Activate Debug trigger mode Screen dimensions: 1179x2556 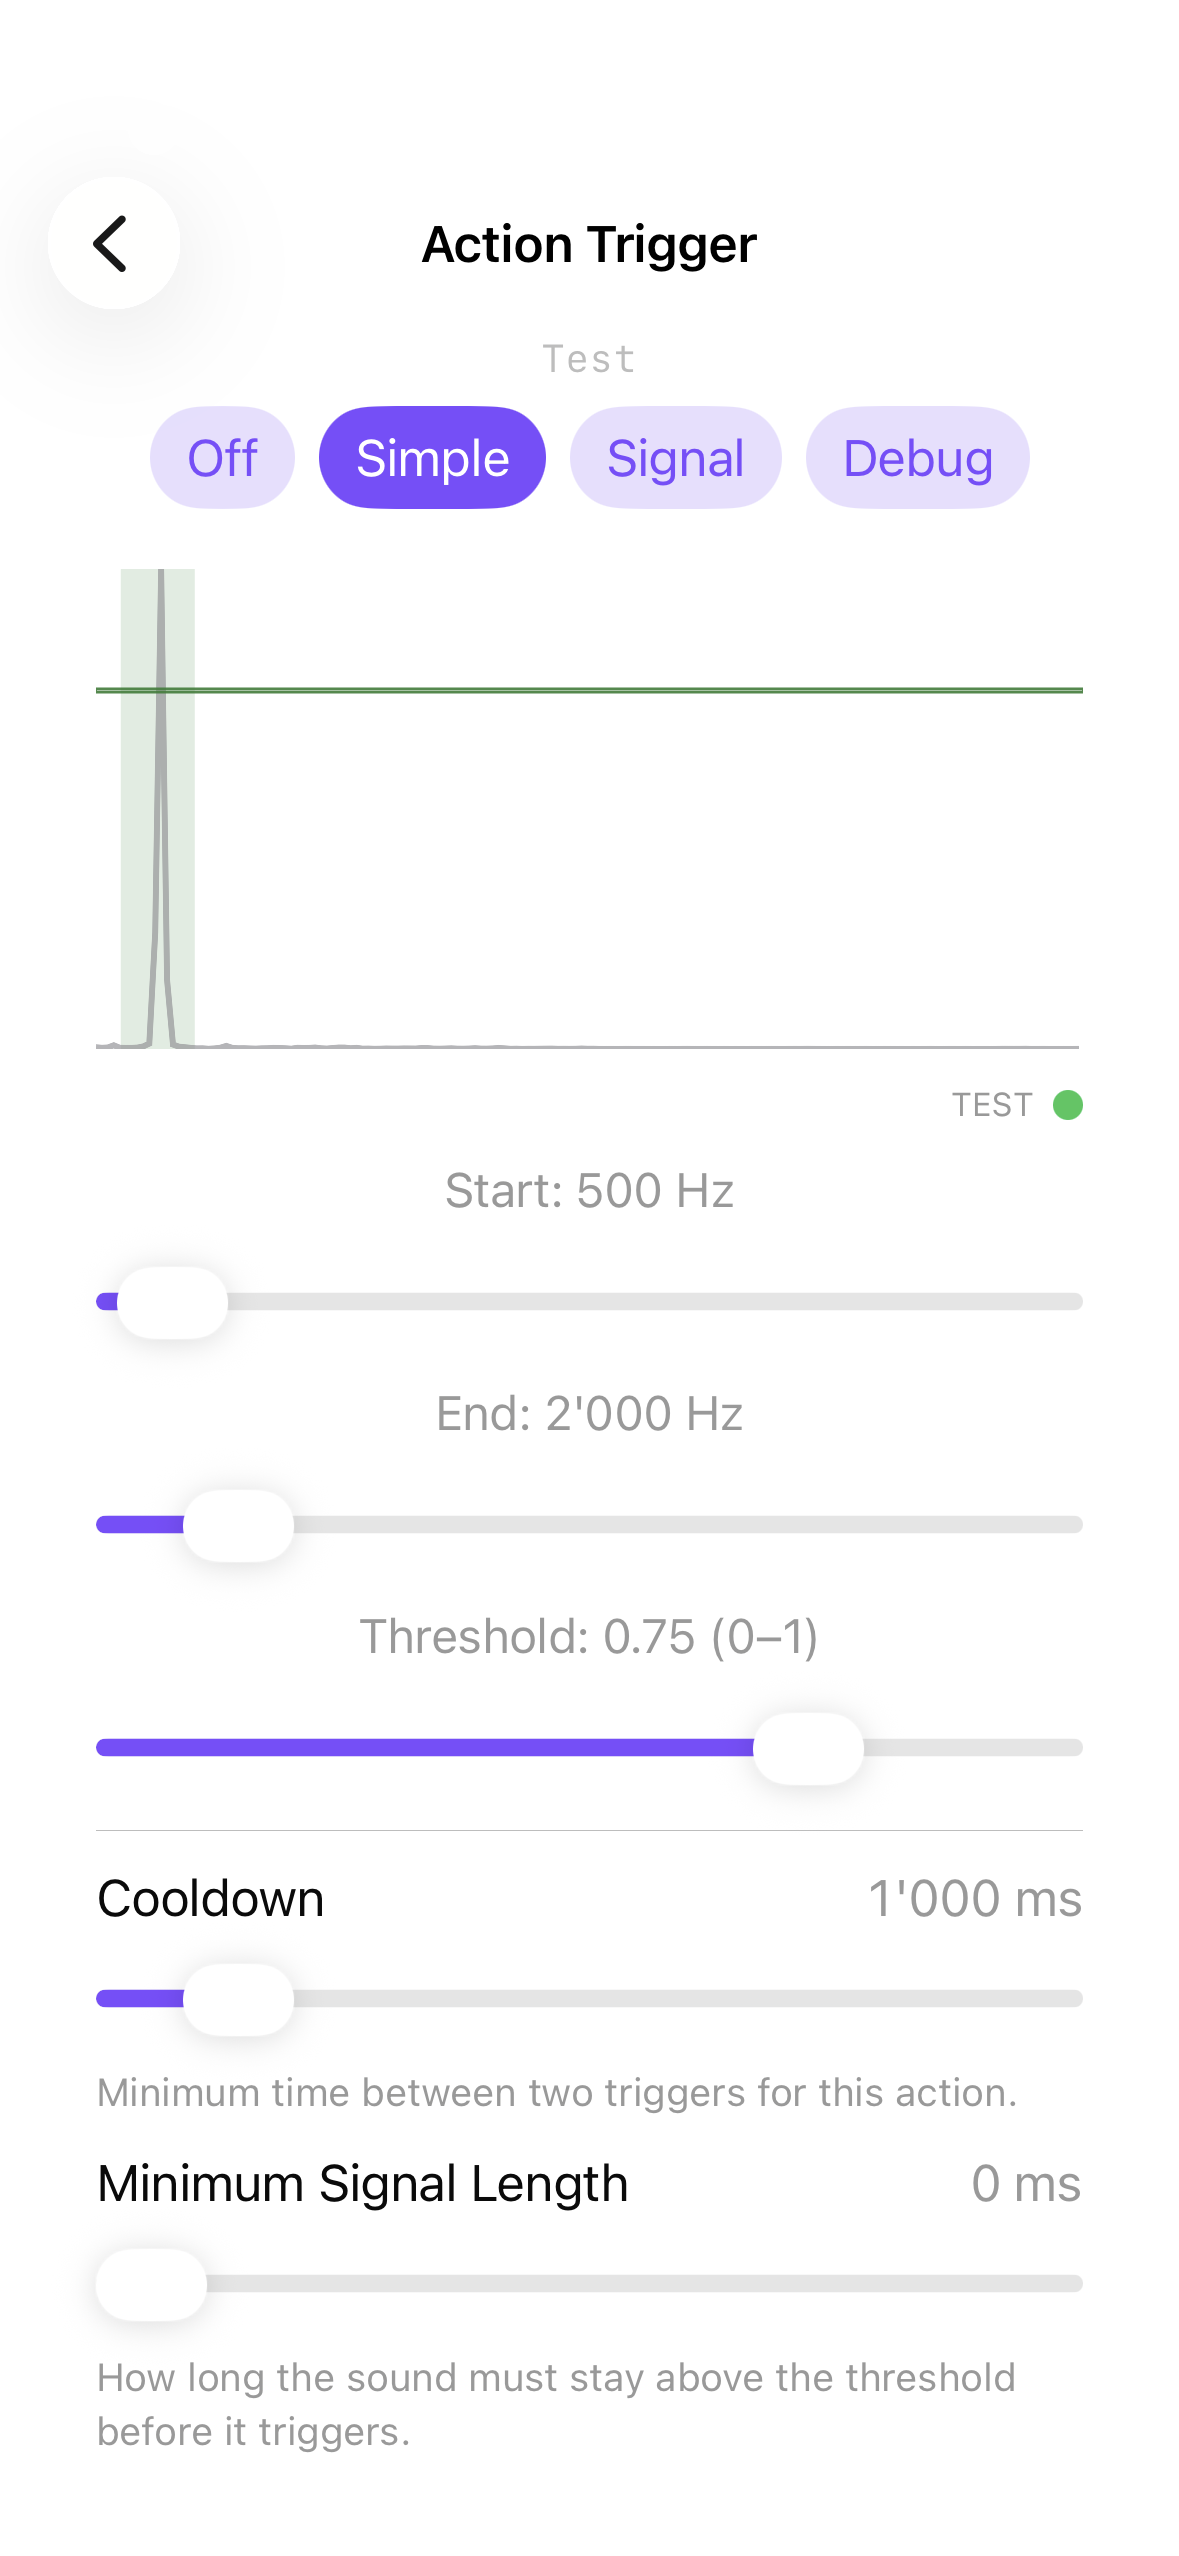pos(917,457)
